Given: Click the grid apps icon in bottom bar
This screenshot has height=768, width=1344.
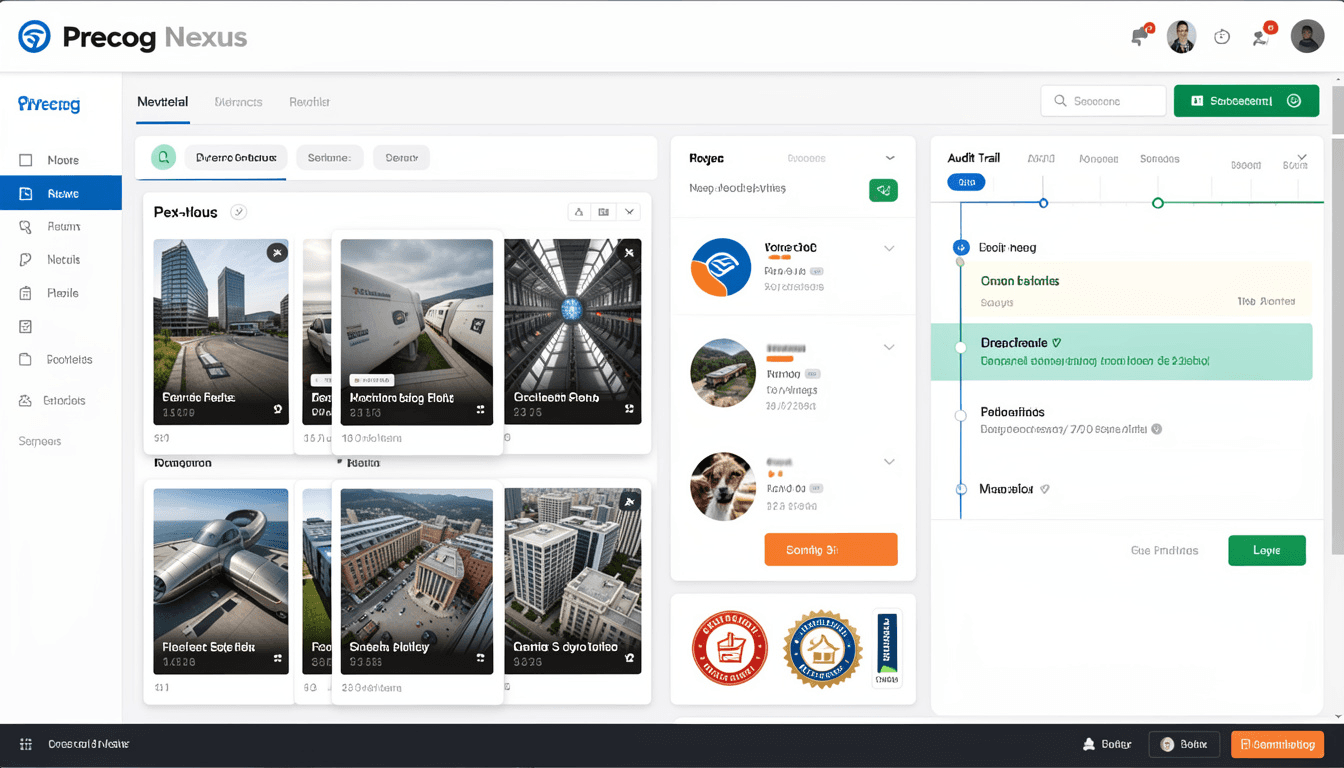Looking at the screenshot, I should [x=26, y=744].
